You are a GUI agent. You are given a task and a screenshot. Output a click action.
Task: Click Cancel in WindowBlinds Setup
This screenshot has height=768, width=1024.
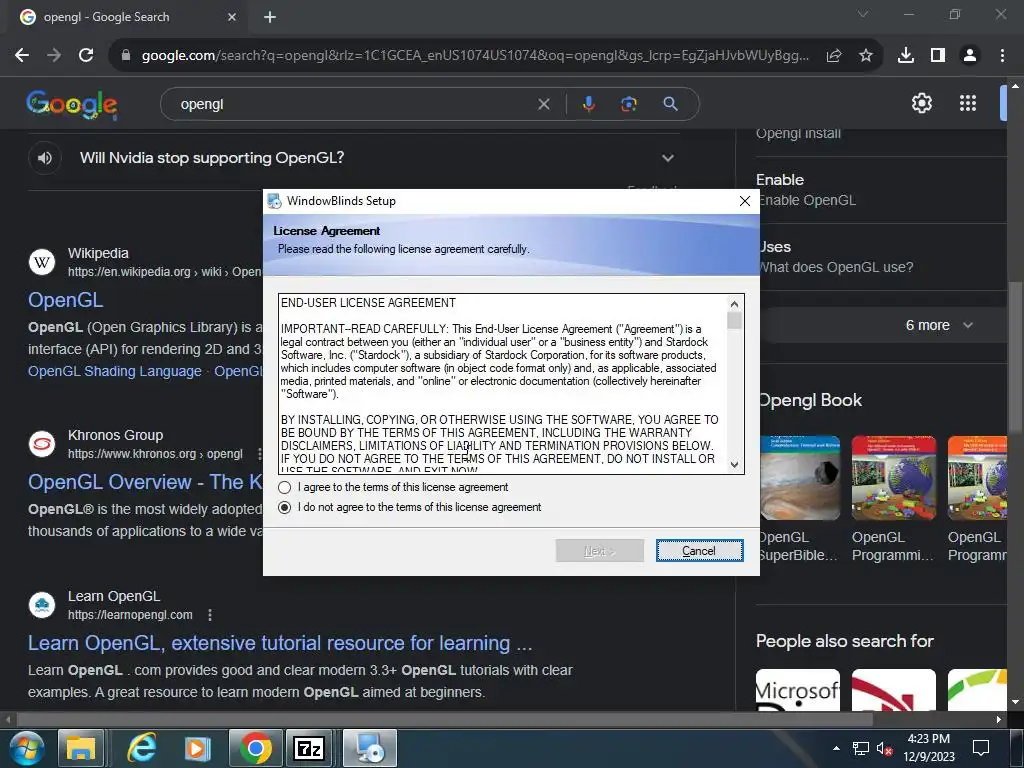click(699, 551)
